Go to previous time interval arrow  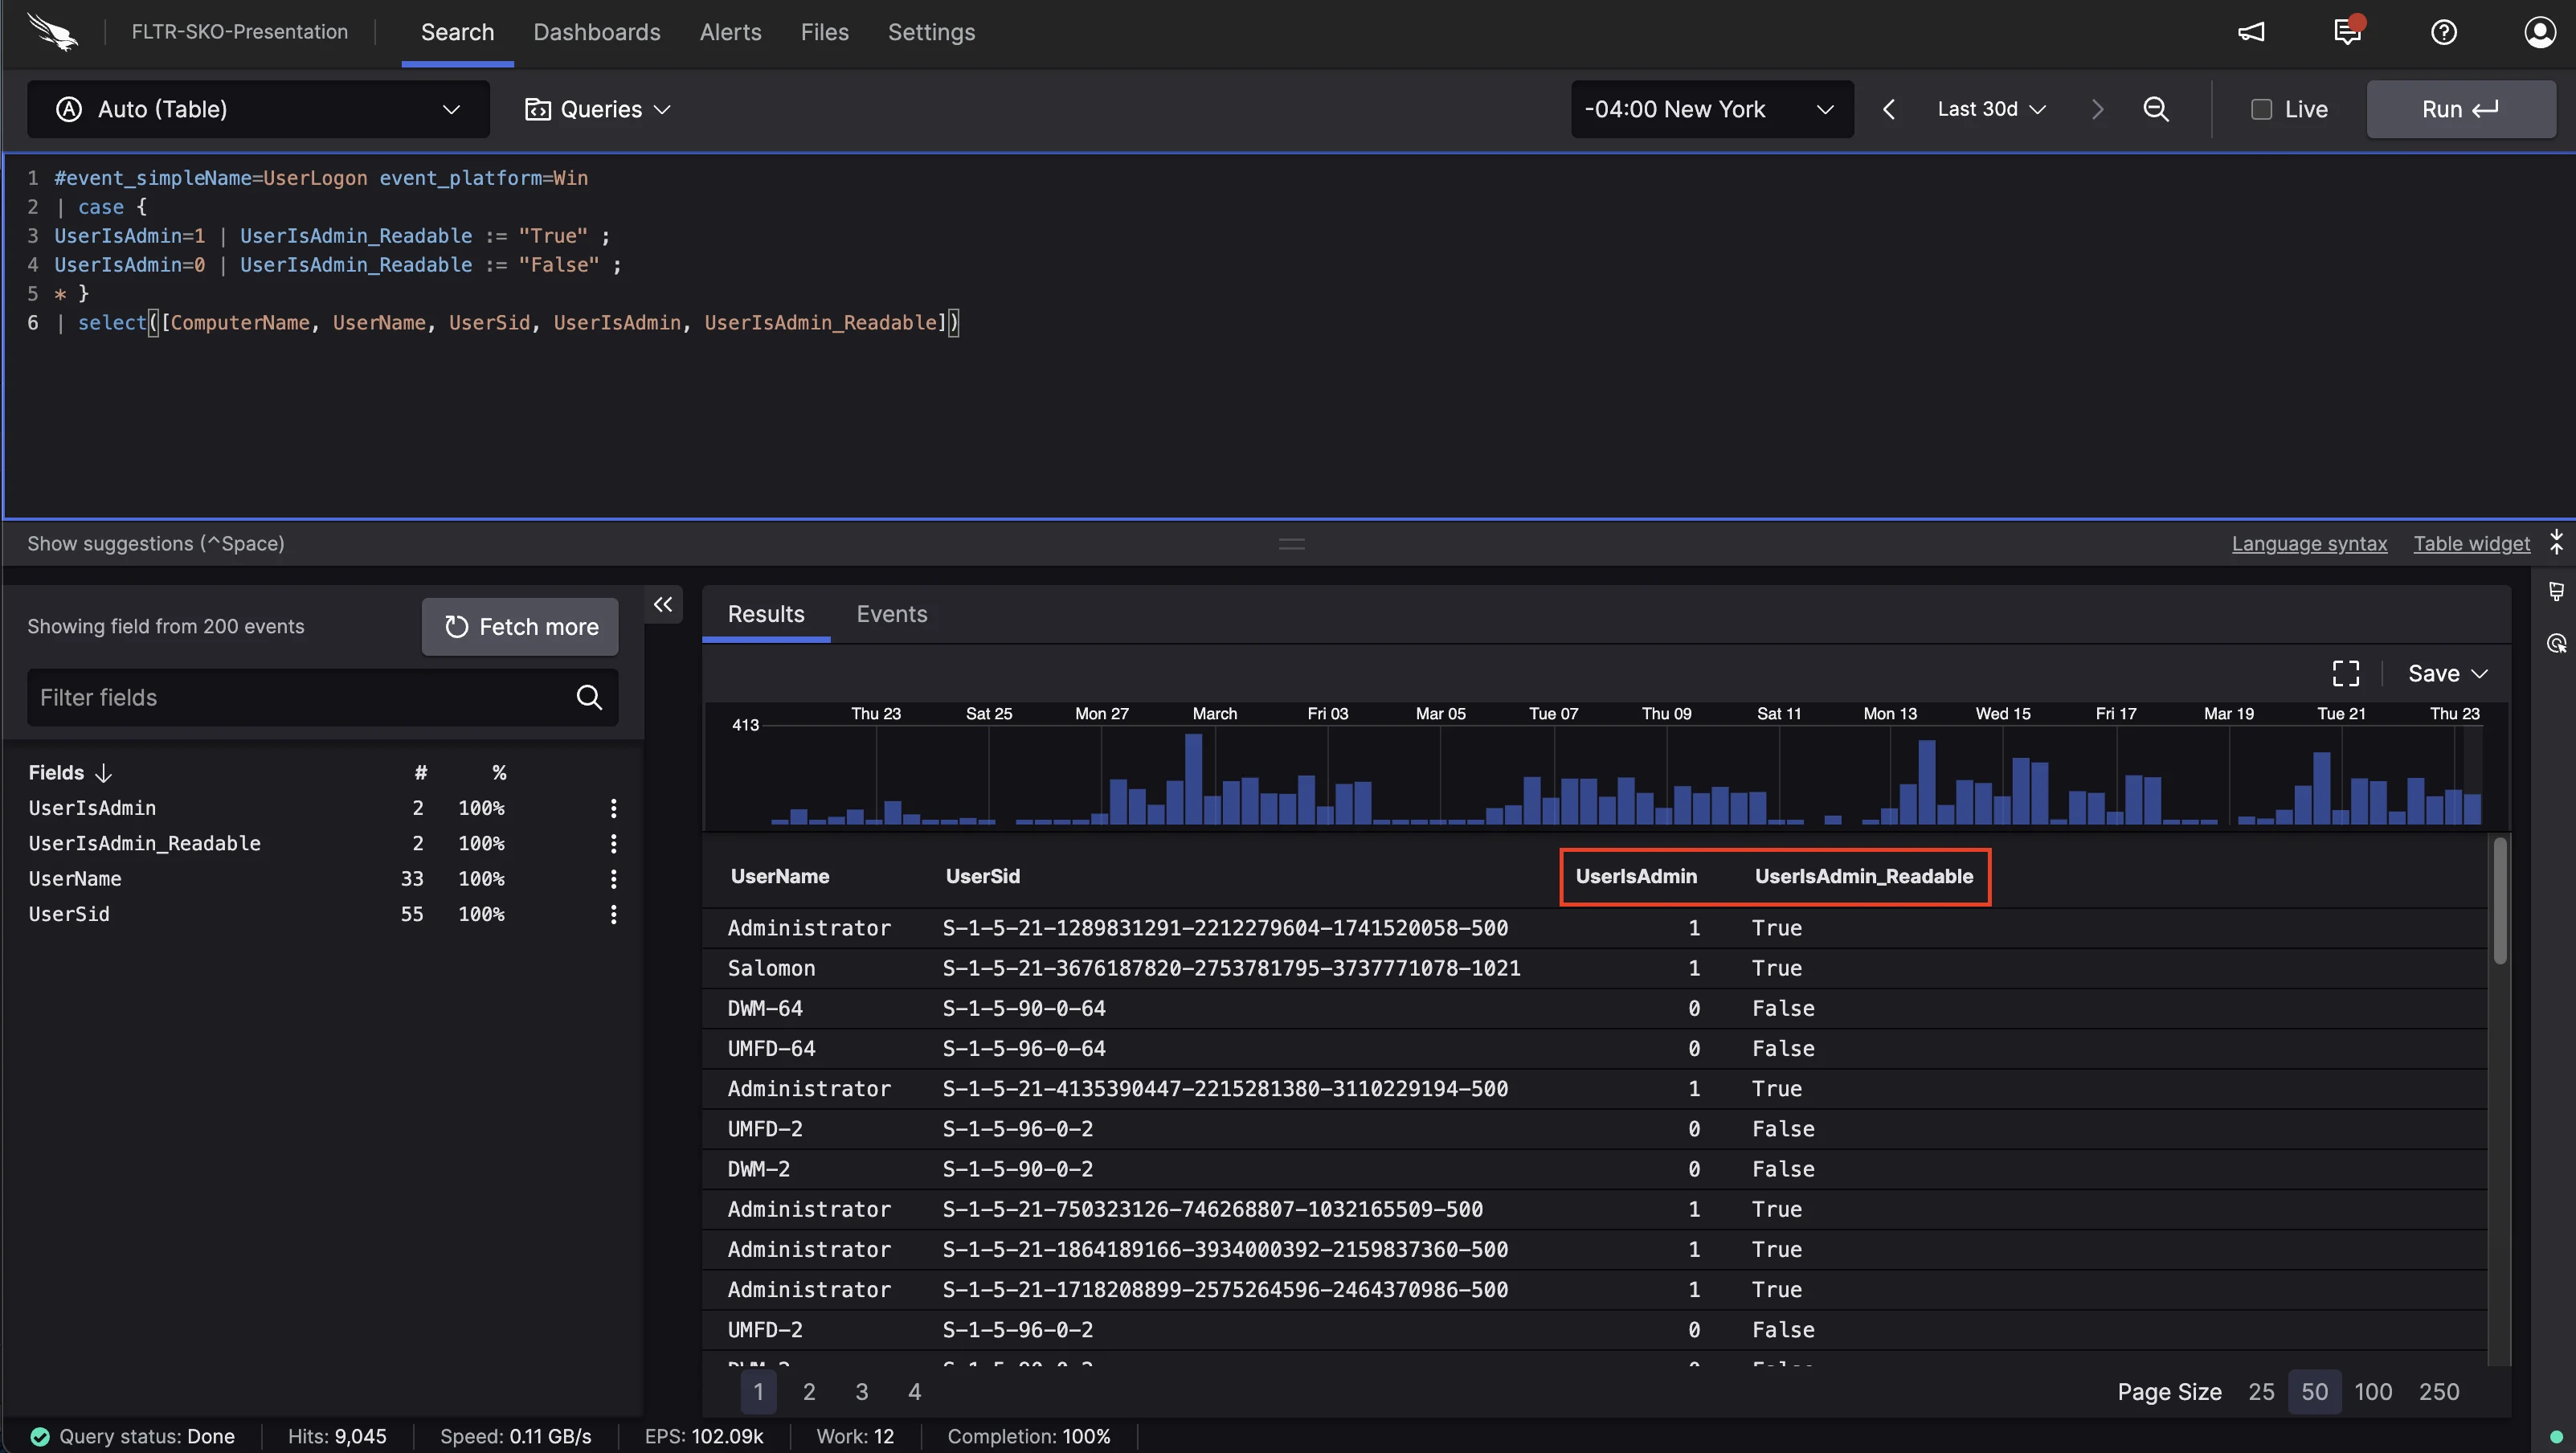(1888, 109)
